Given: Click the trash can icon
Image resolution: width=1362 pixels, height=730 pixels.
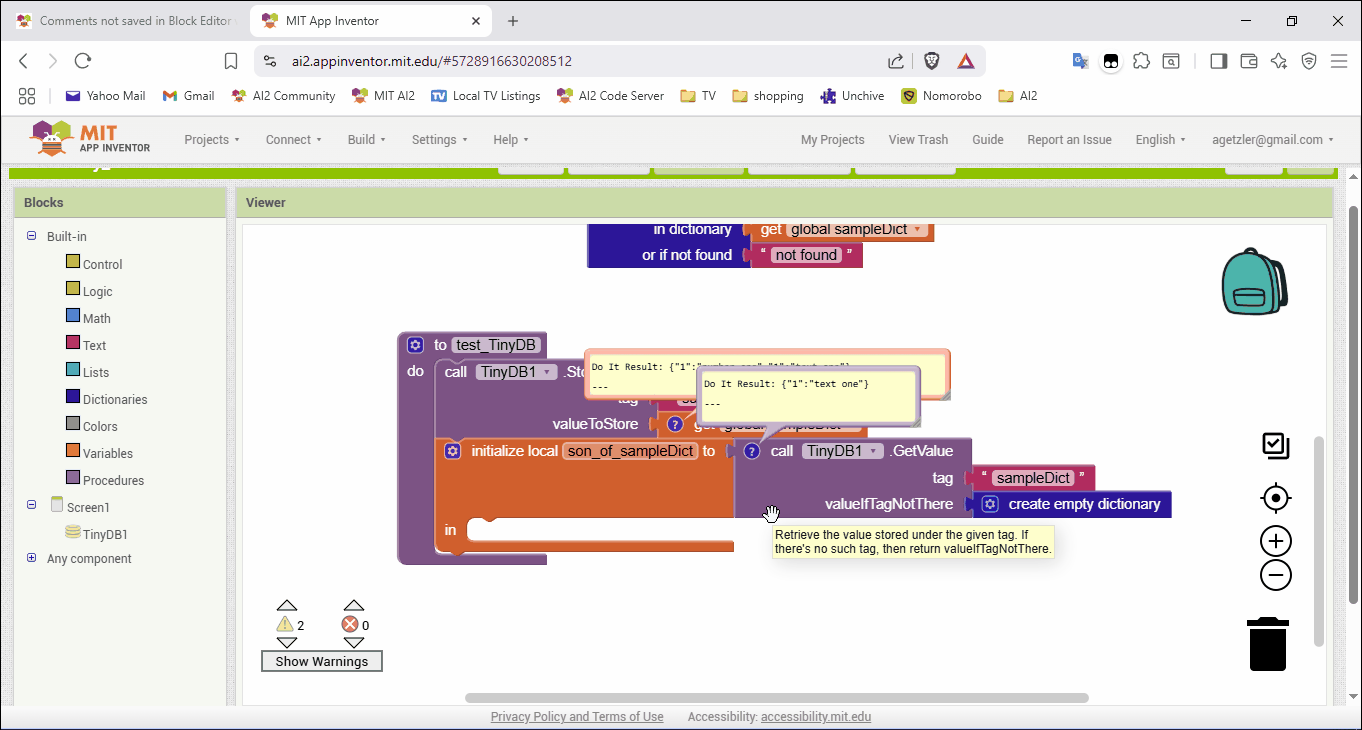Looking at the screenshot, I should pyautogui.click(x=1267, y=645).
